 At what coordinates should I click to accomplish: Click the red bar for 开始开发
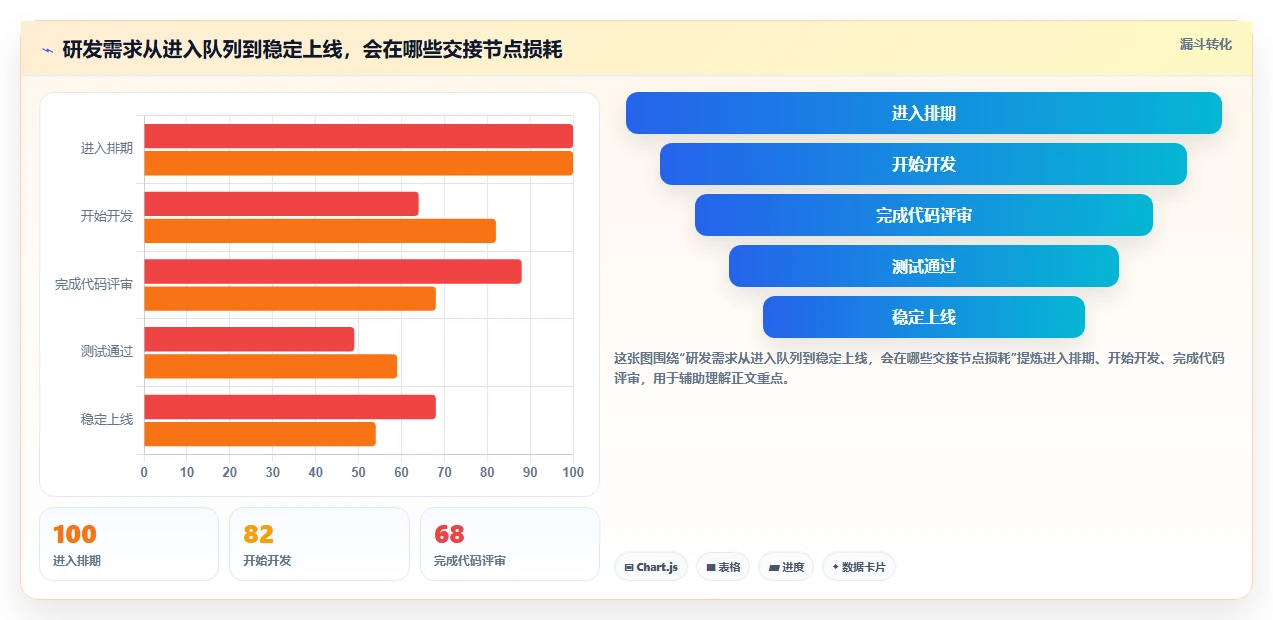coord(281,204)
